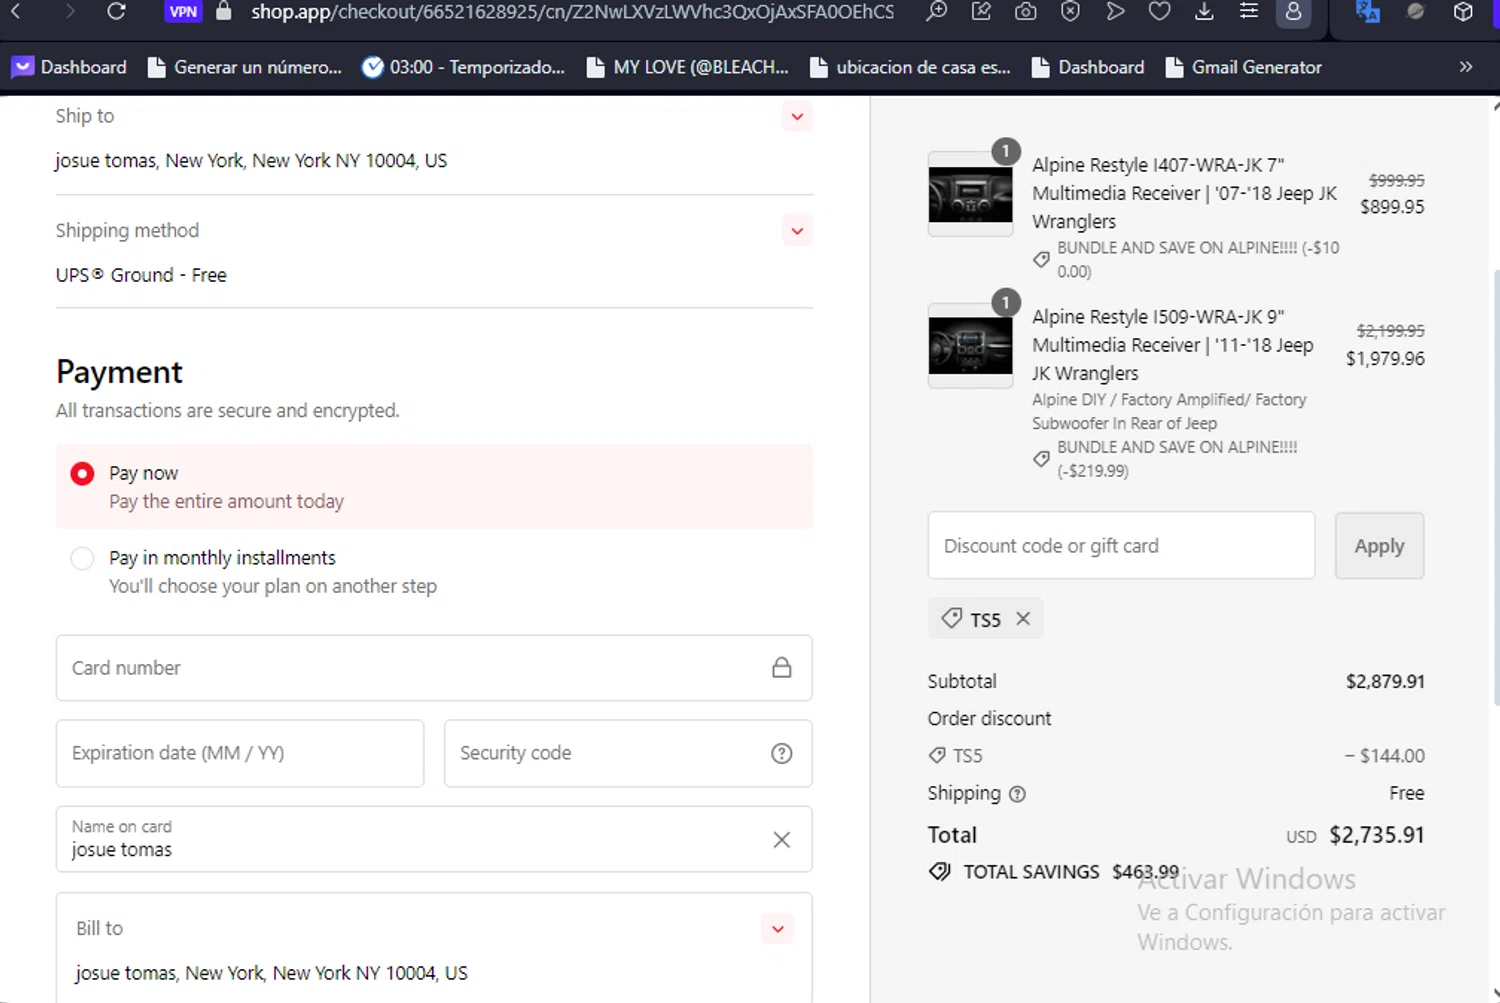Open the 'ubicacion de casa es...' bookmark

pos(910,67)
